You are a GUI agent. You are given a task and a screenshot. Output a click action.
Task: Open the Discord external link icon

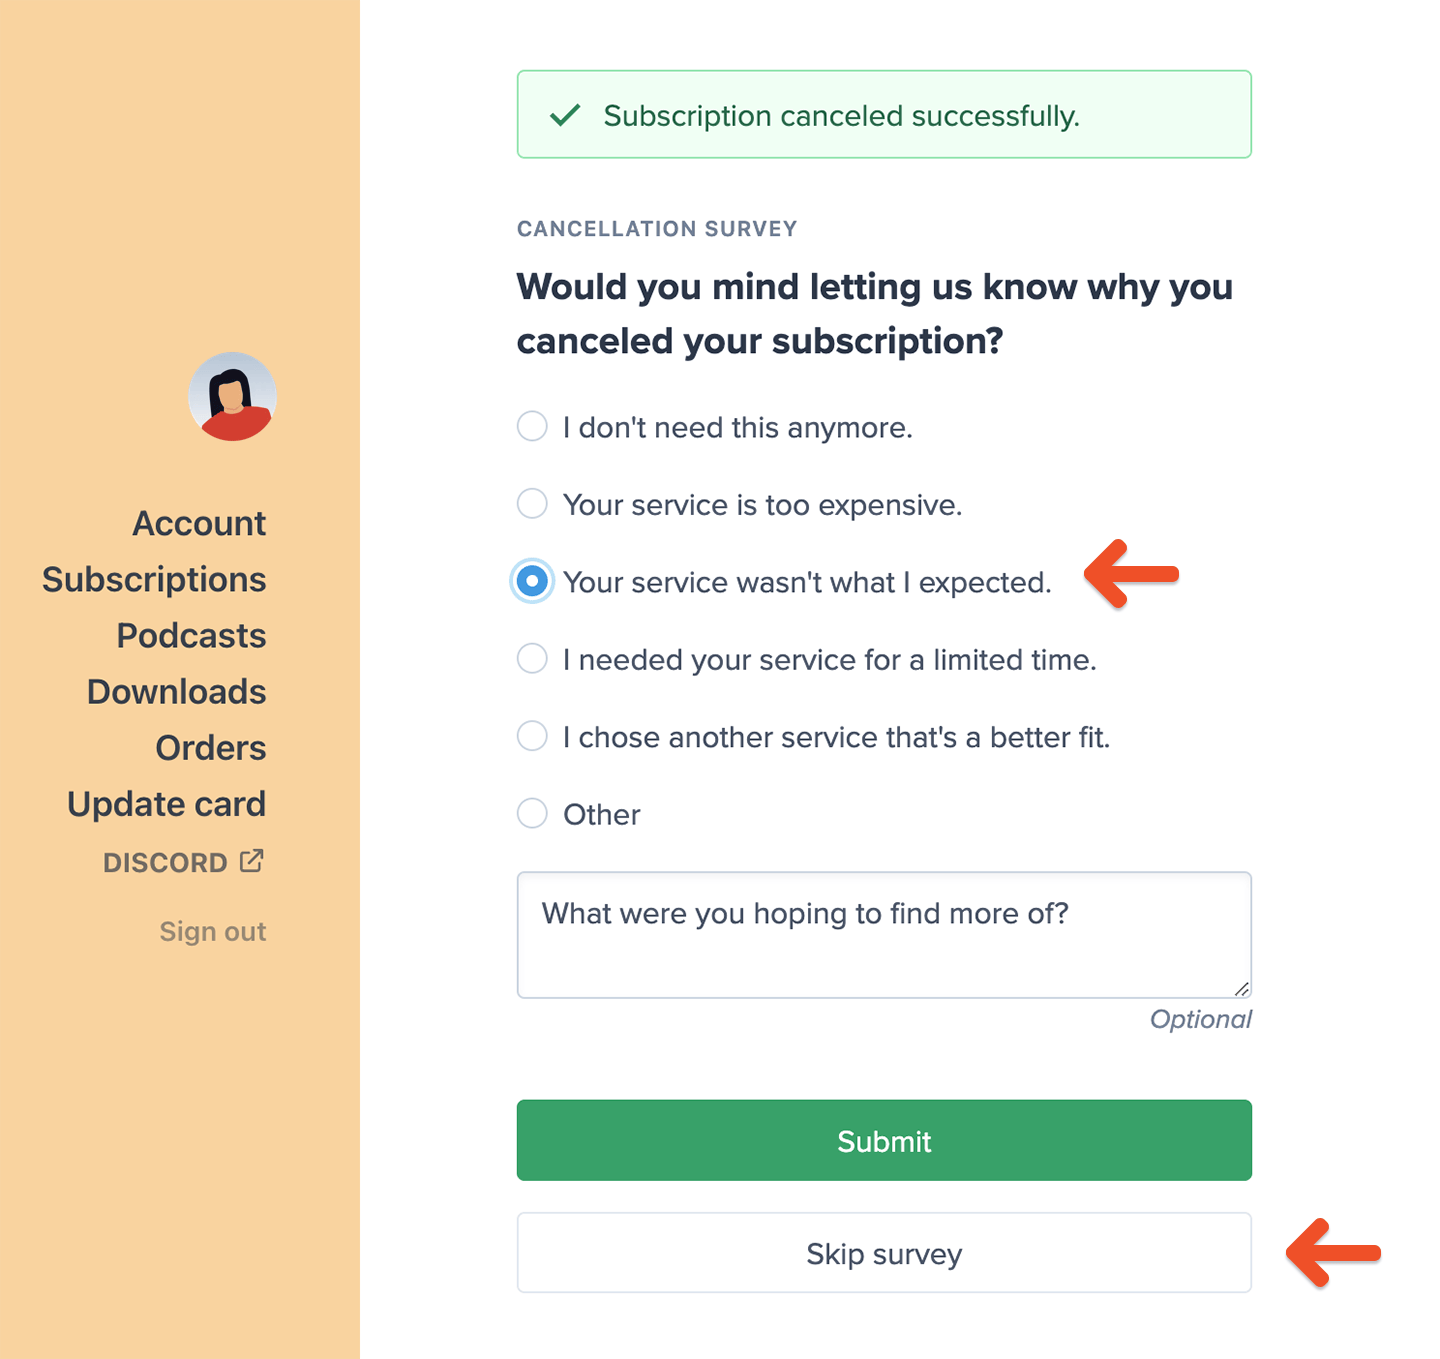tap(251, 860)
